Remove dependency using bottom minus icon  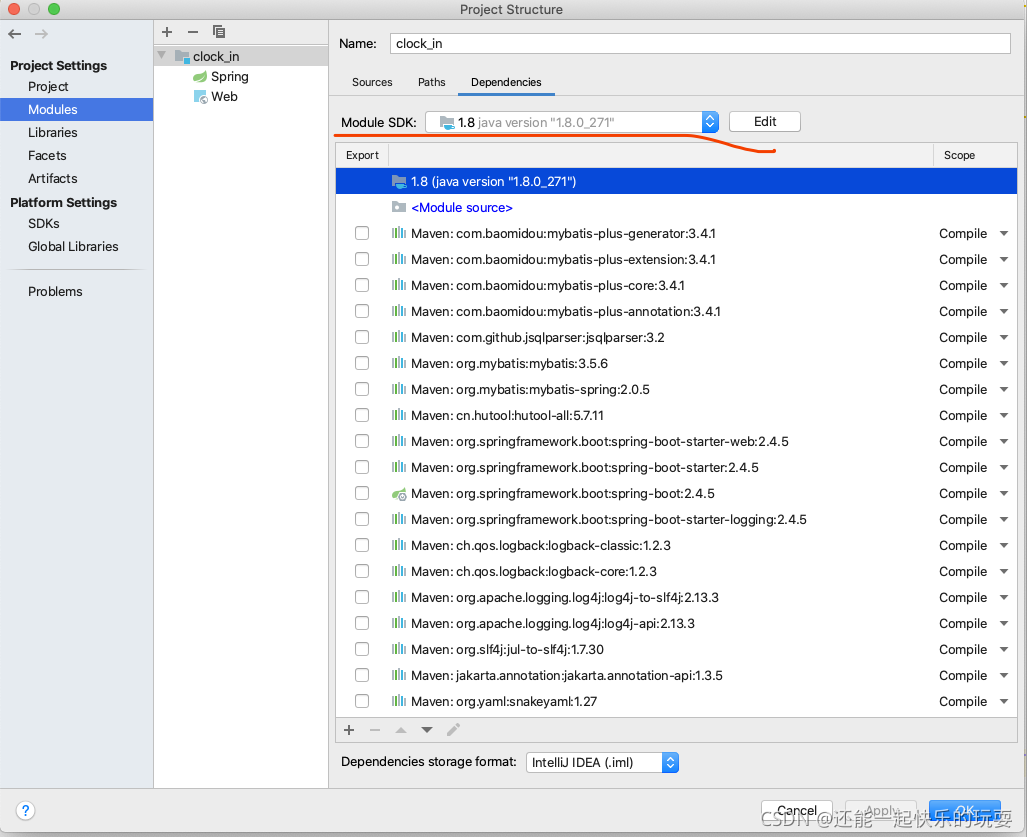click(375, 730)
